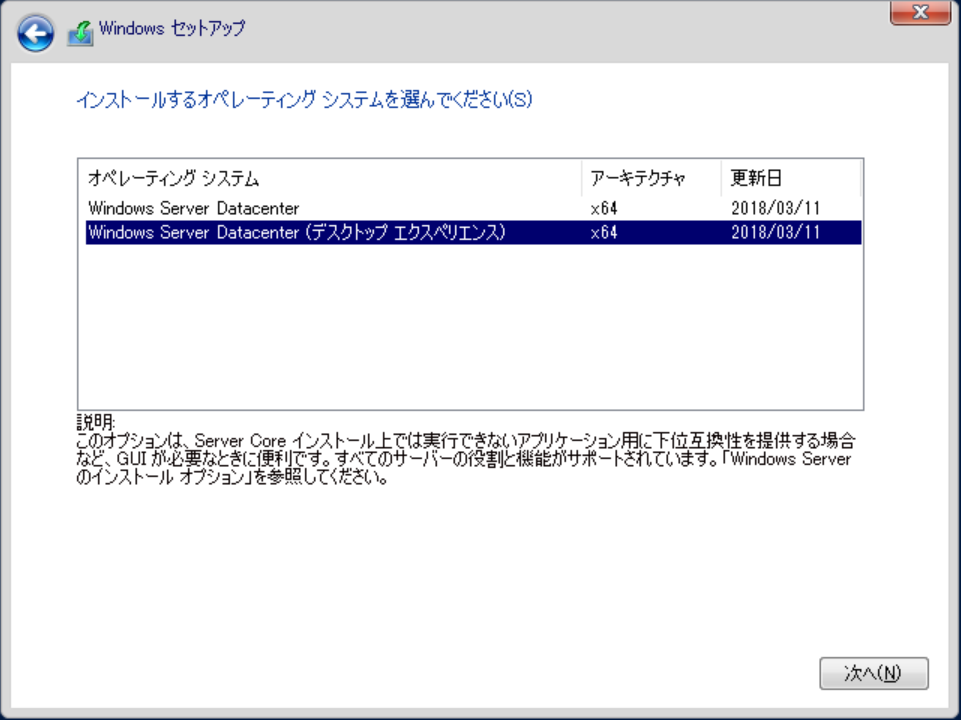Go back using the blue arrow button
The height and width of the screenshot is (720, 961).
36,33
